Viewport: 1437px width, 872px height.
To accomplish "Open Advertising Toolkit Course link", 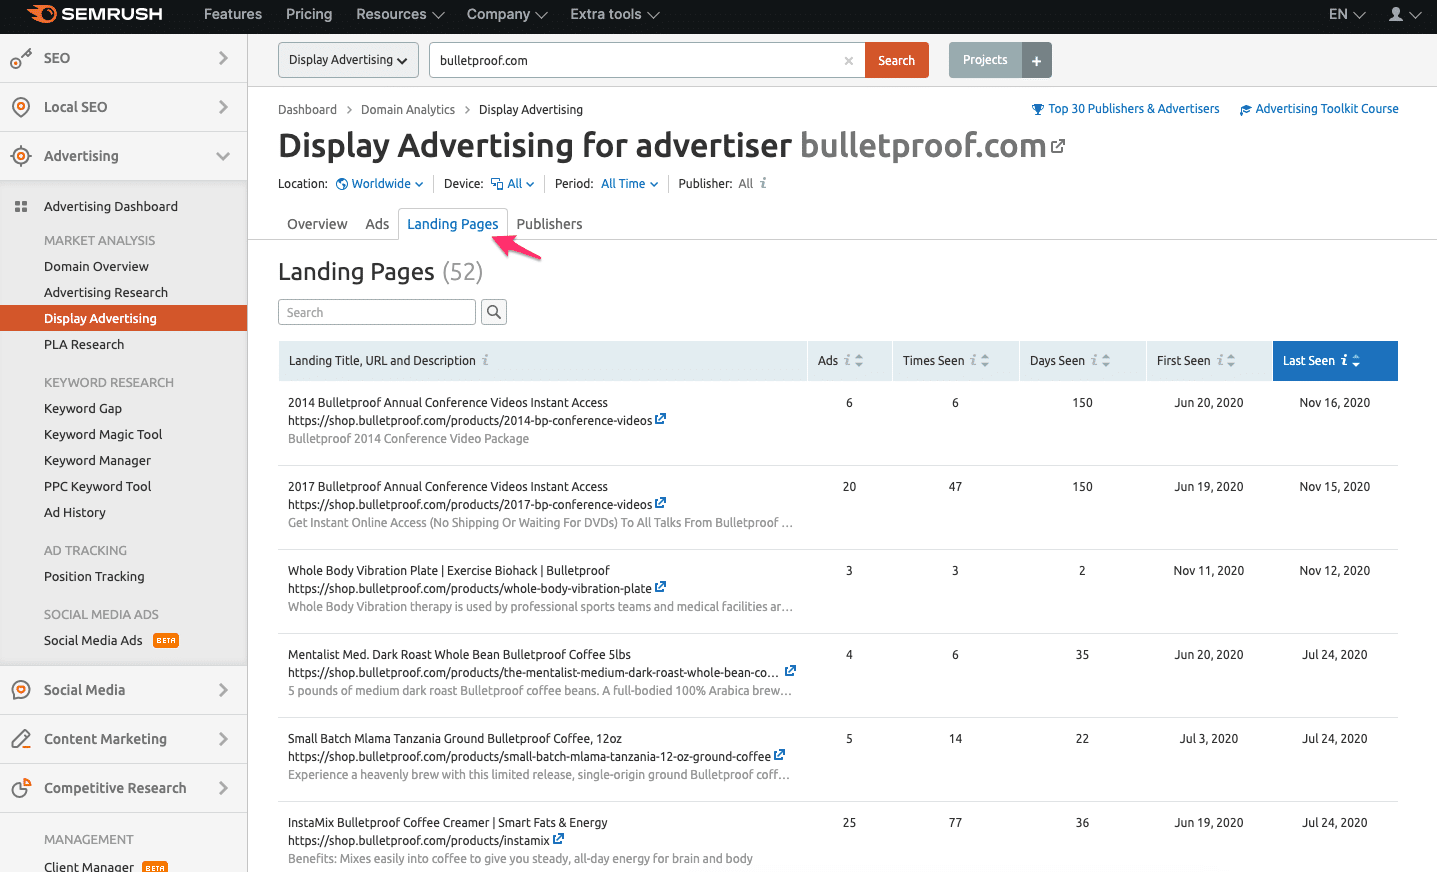I will 1327,109.
